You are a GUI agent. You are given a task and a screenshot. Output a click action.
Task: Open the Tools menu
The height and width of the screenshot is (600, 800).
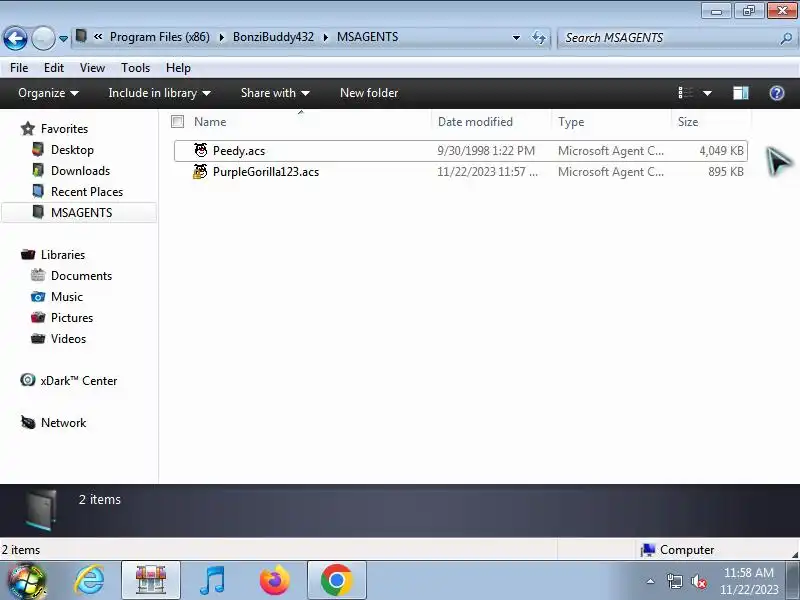(x=135, y=68)
